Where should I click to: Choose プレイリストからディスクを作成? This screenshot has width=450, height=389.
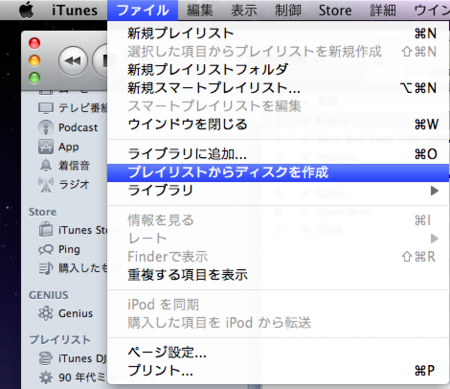click(x=278, y=173)
